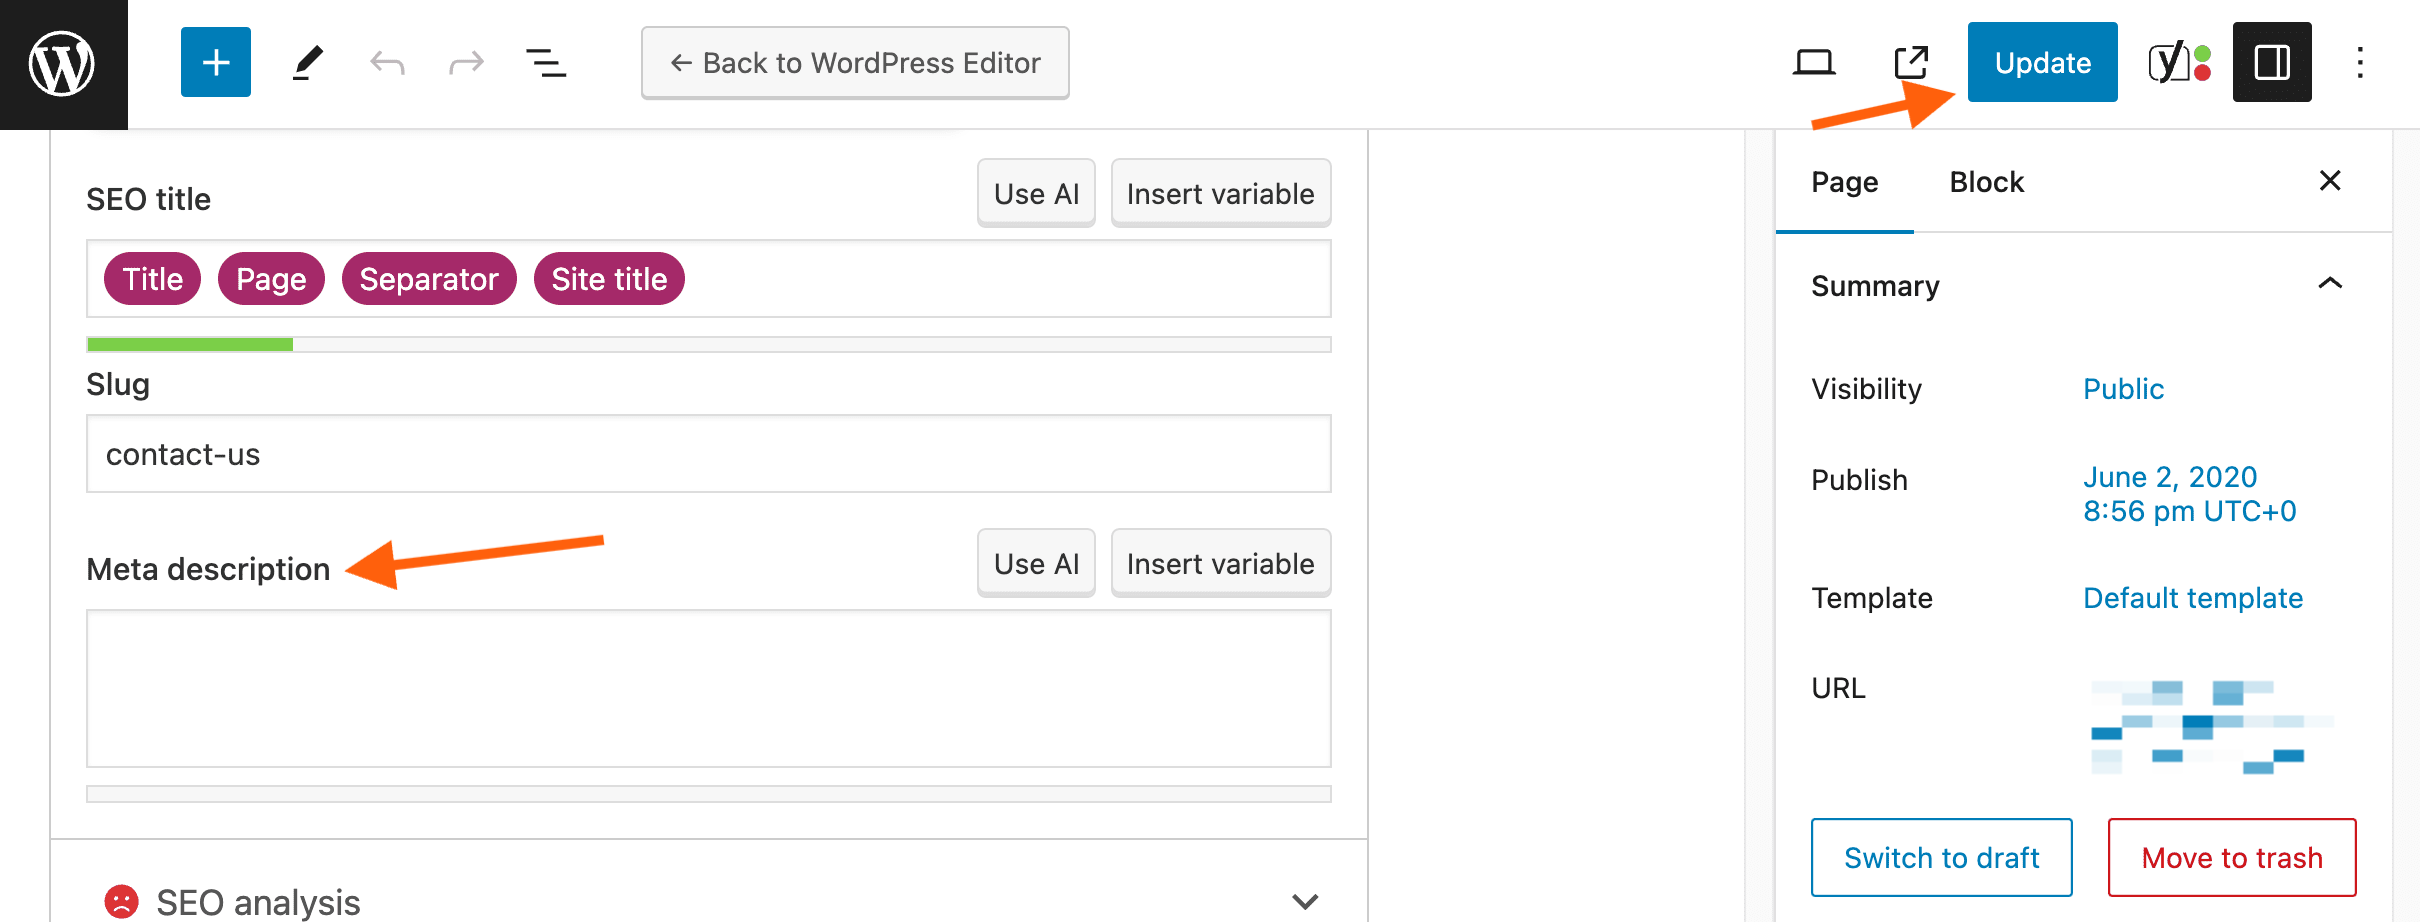
Task: Click the Update button
Action: click(2042, 61)
